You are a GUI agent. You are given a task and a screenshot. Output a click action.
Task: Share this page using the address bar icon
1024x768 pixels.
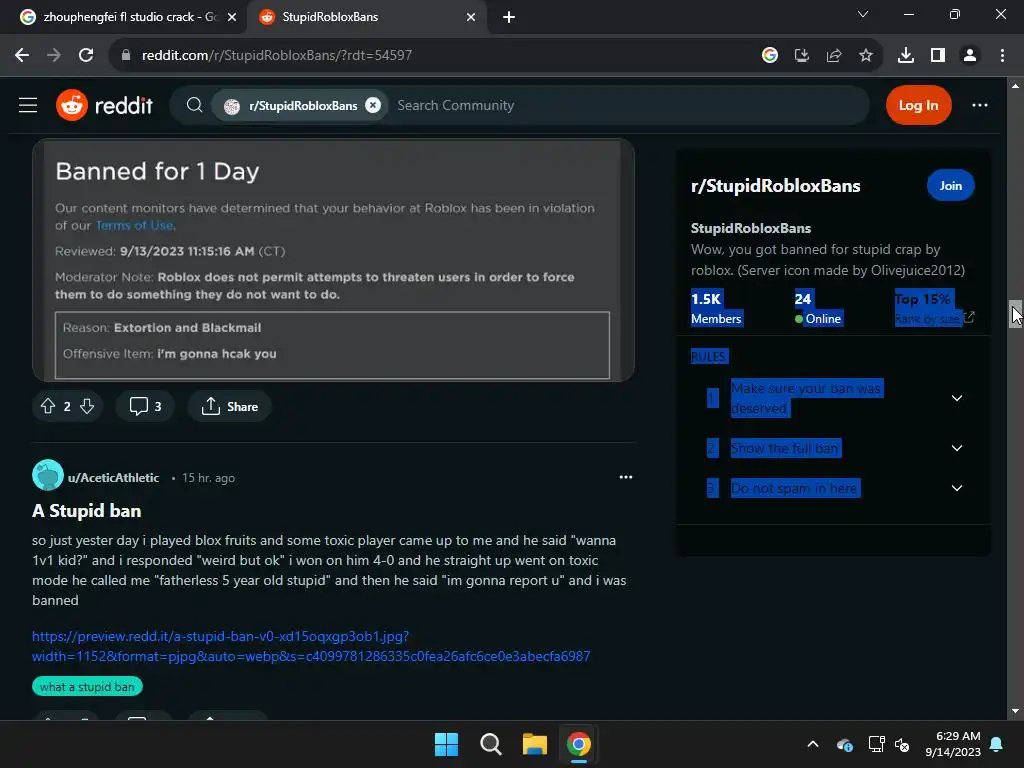(834, 56)
